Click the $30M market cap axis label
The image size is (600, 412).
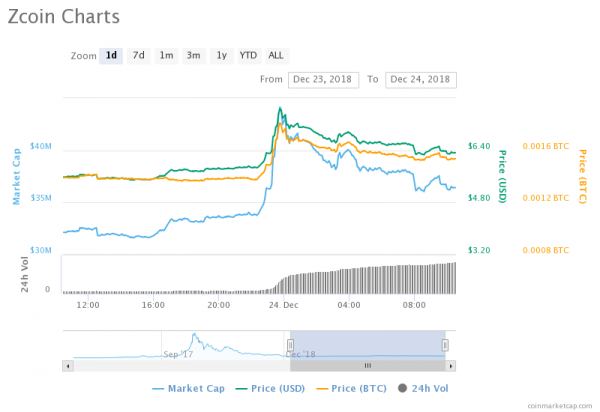[x=41, y=250]
